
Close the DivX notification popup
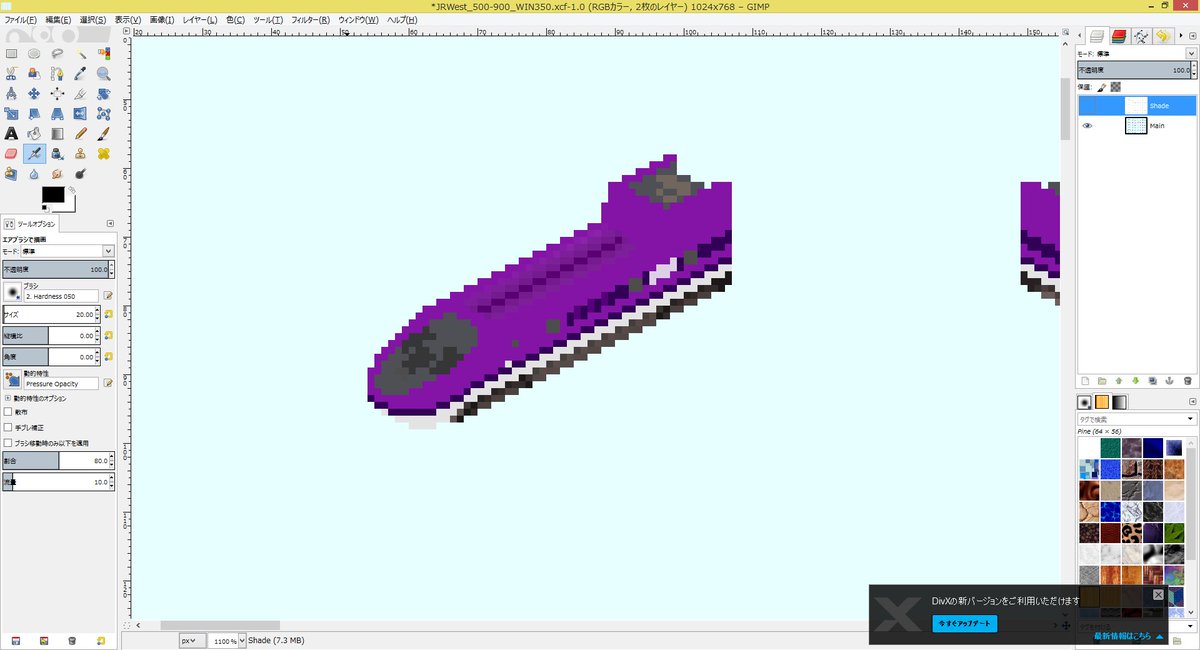[1158, 594]
